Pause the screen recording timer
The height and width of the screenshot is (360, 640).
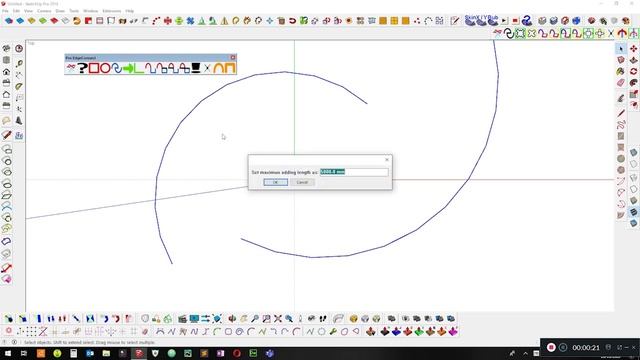coord(563,347)
